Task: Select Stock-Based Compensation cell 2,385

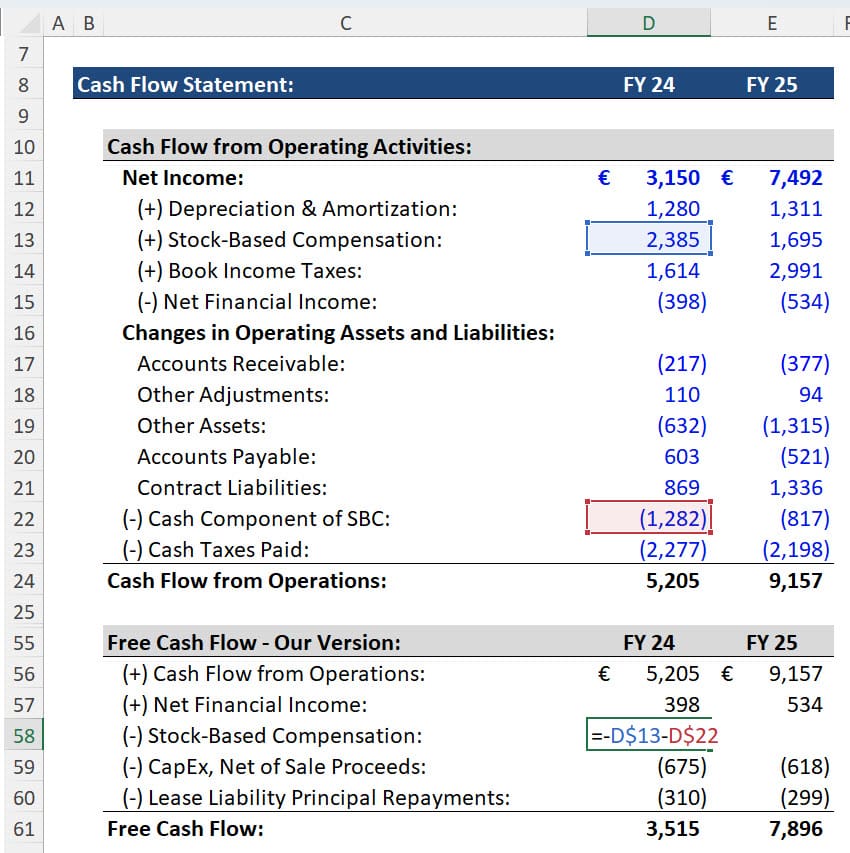Action: (649, 239)
